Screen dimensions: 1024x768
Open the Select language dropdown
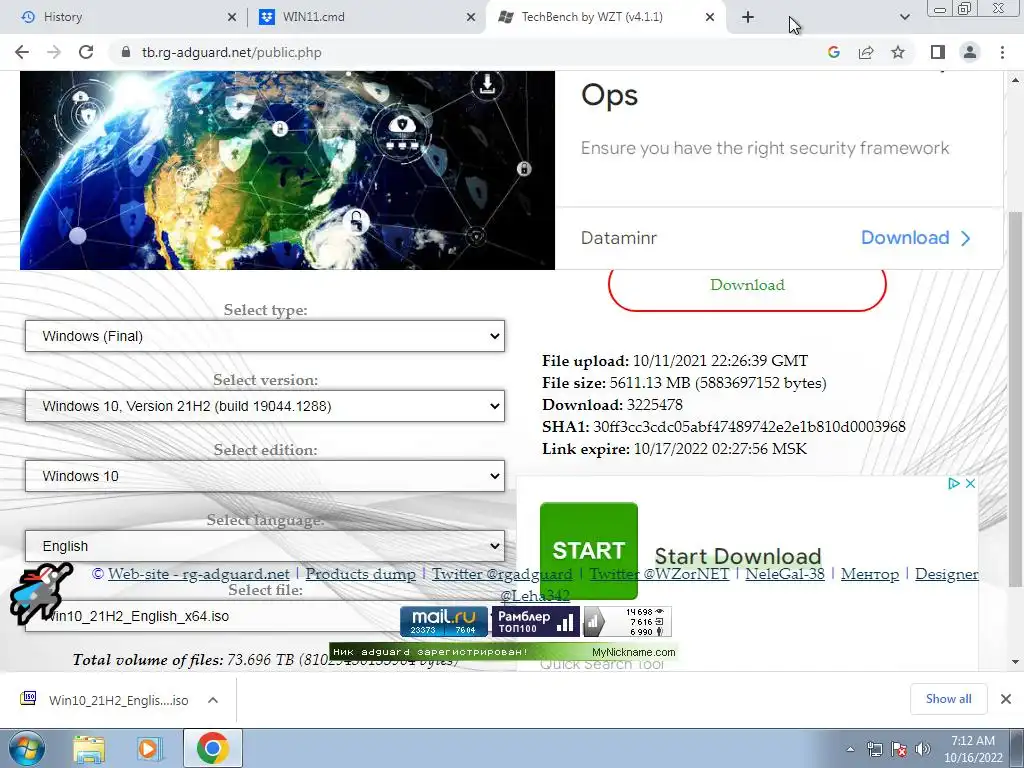point(264,546)
